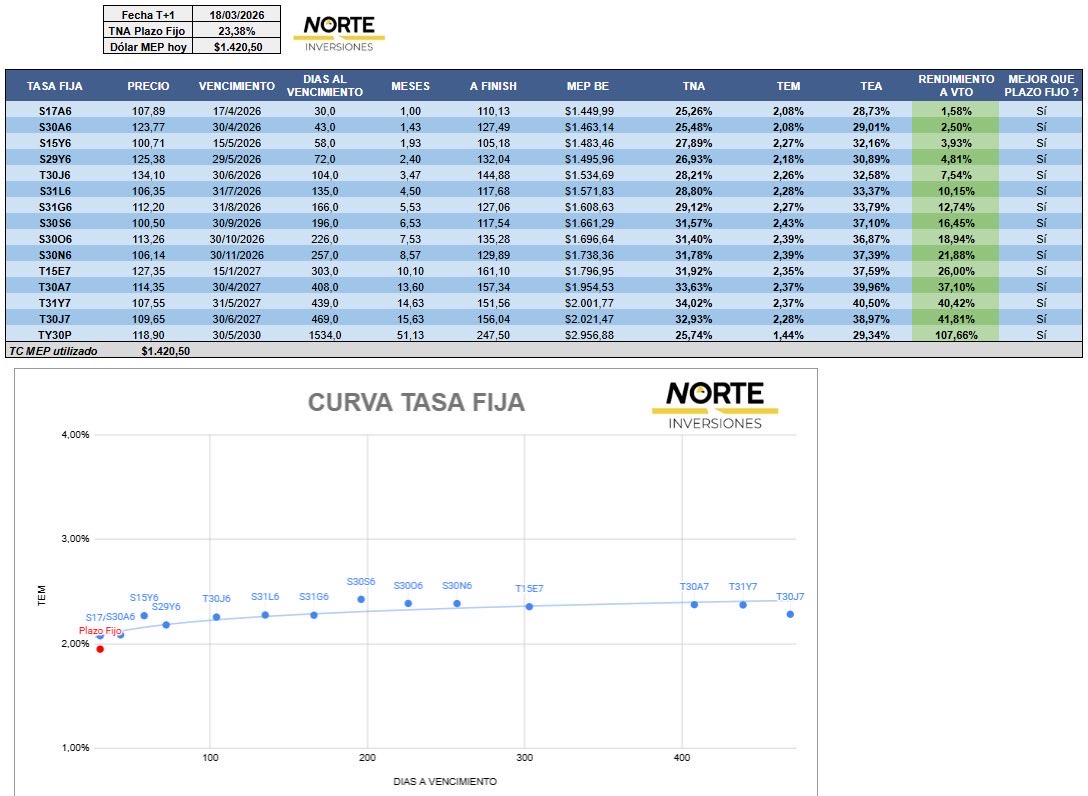This screenshot has width=1088, height=796.
Task: Click the S15Y6 data point on chart
Action: [144, 616]
